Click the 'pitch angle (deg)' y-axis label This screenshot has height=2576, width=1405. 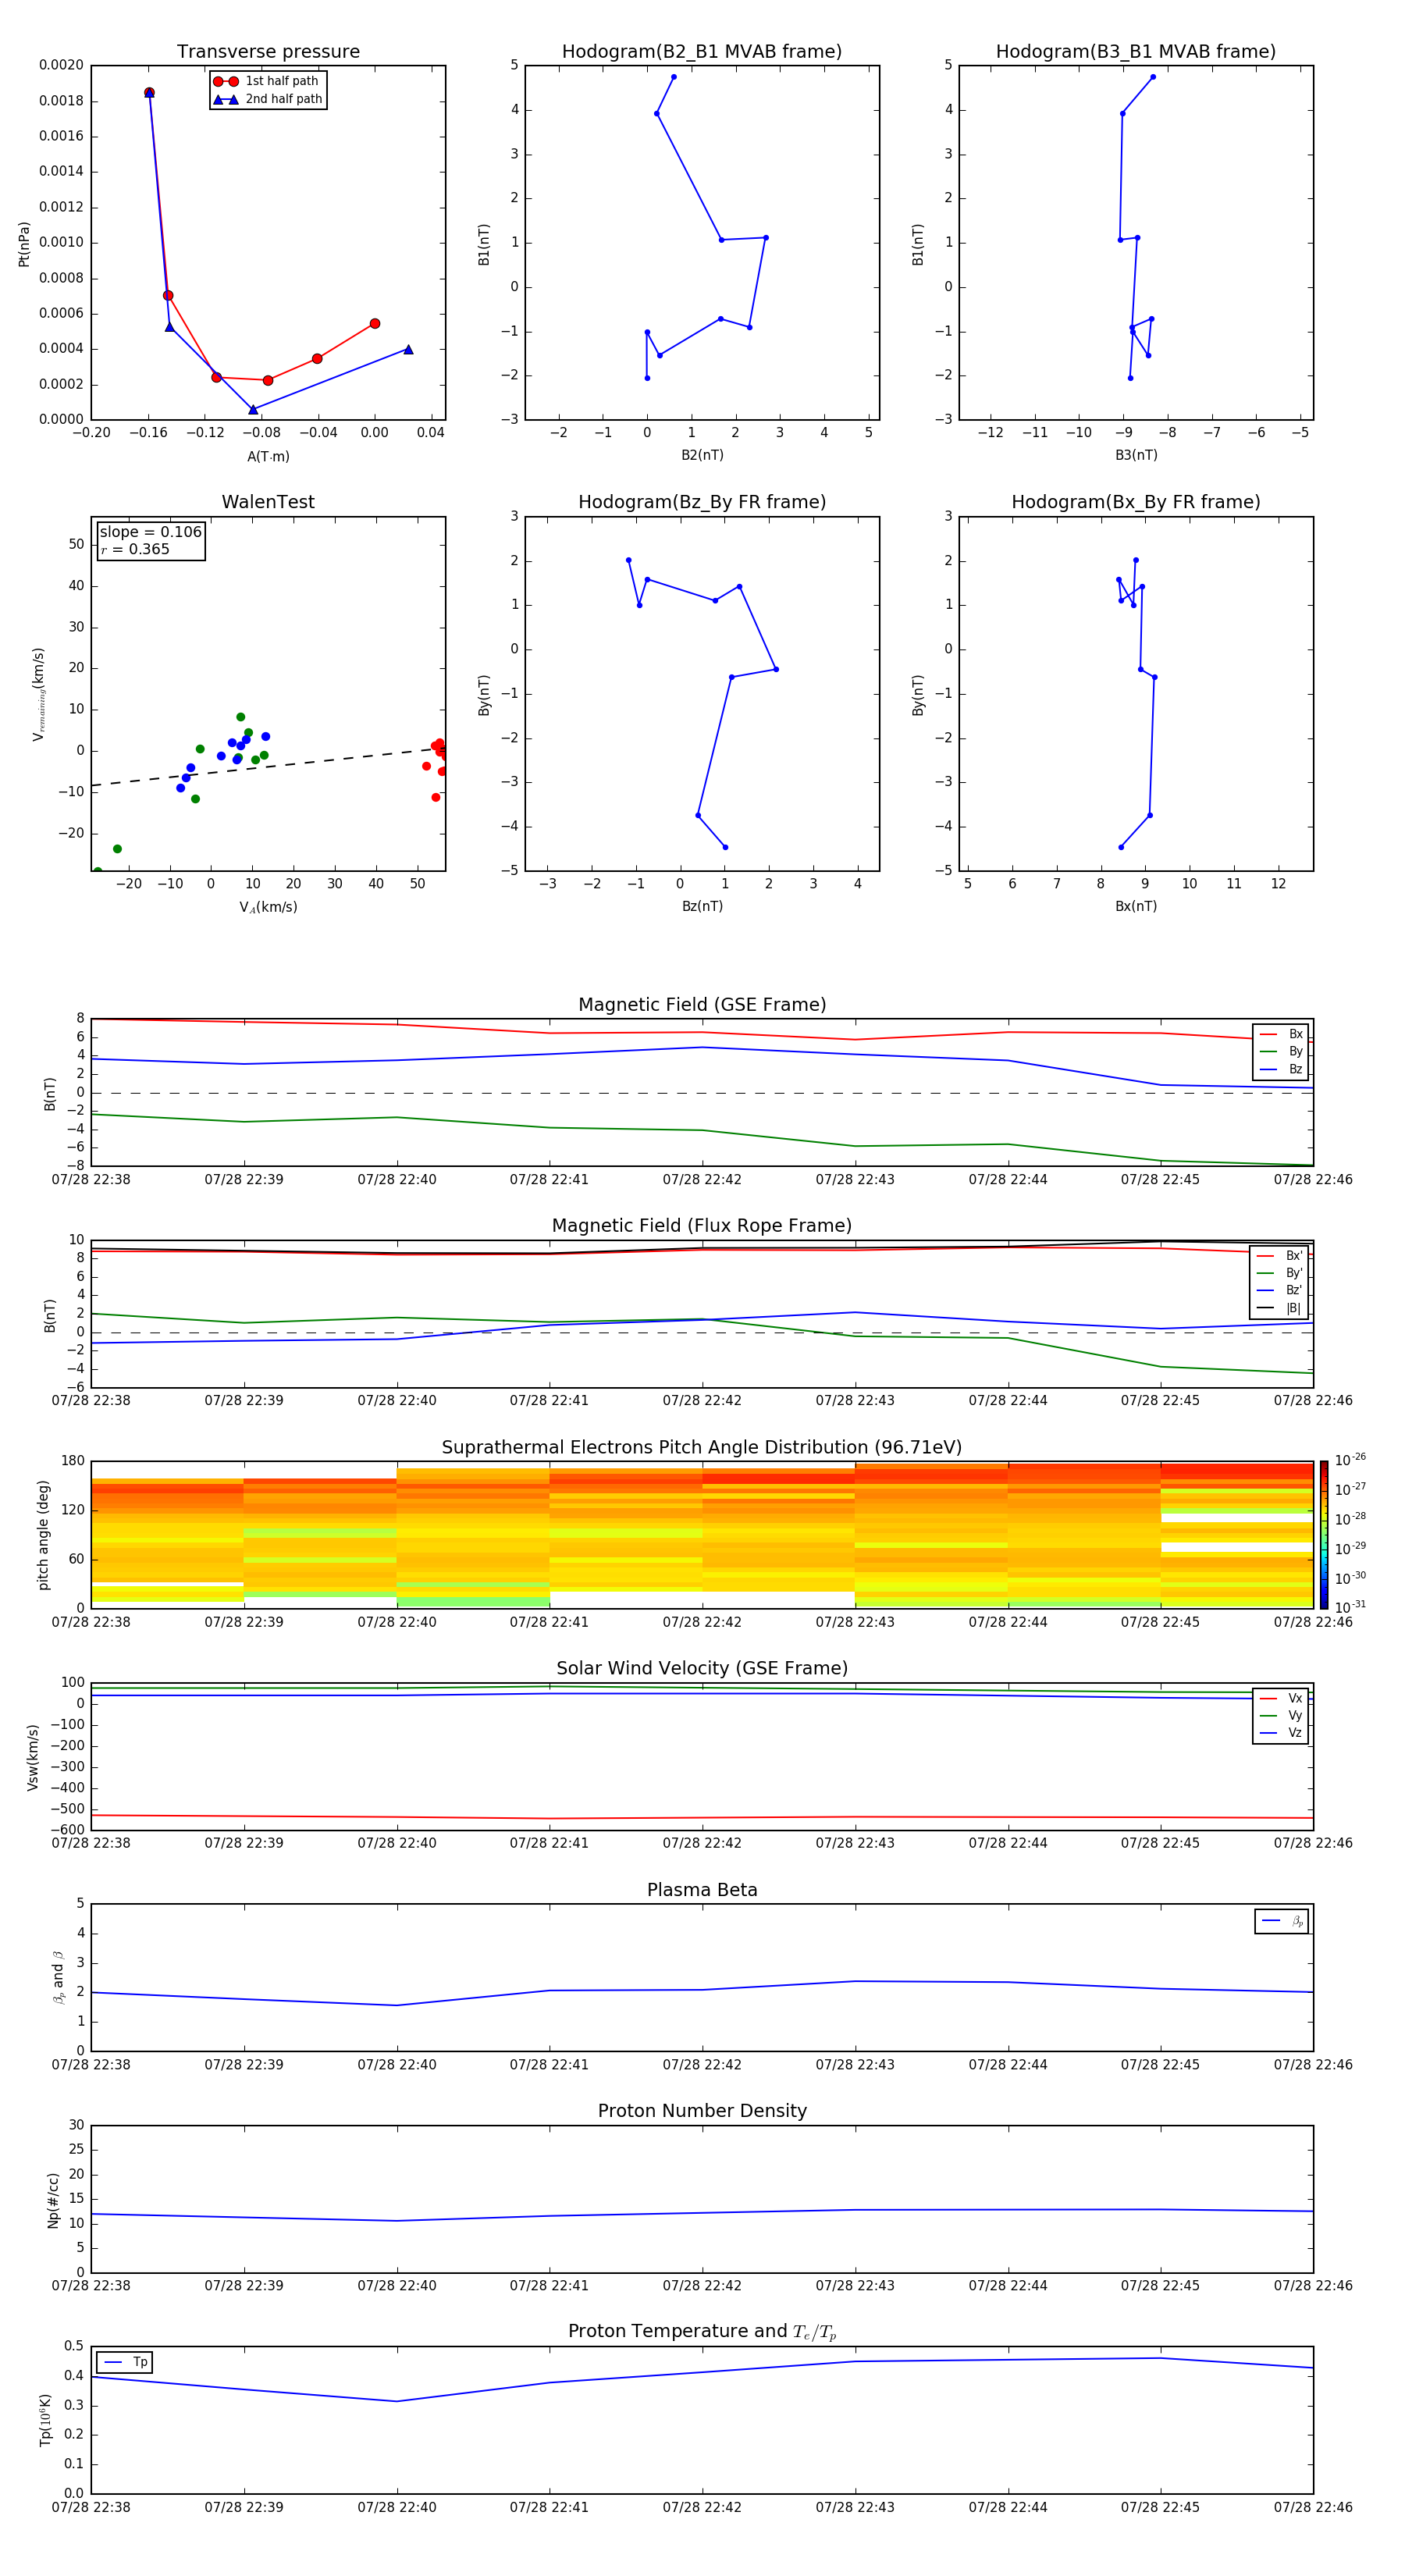pyautogui.click(x=43, y=1535)
